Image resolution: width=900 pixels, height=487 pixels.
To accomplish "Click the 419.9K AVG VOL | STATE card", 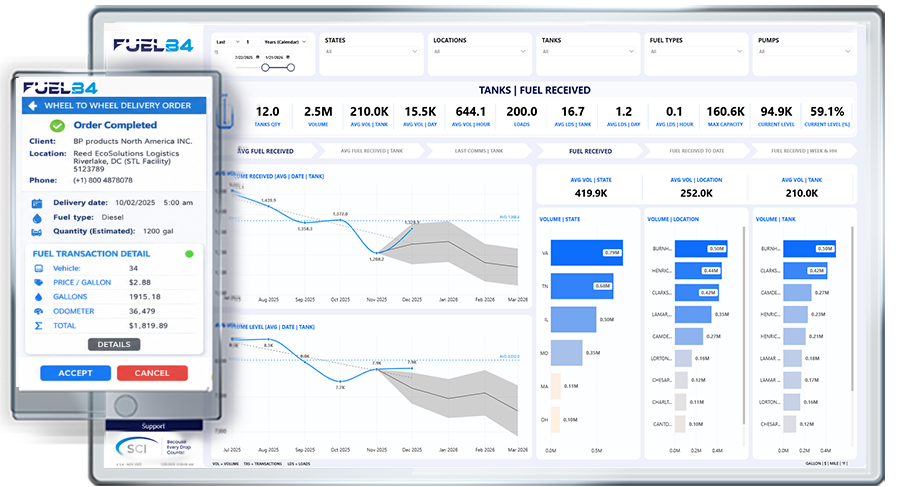I will pyautogui.click(x=591, y=188).
